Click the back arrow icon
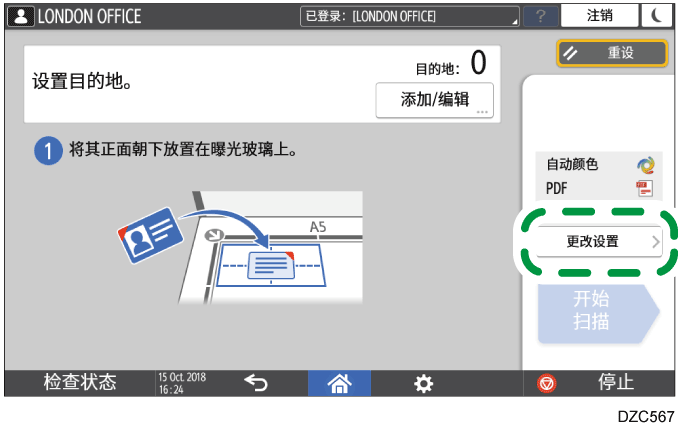 point(256,383)
